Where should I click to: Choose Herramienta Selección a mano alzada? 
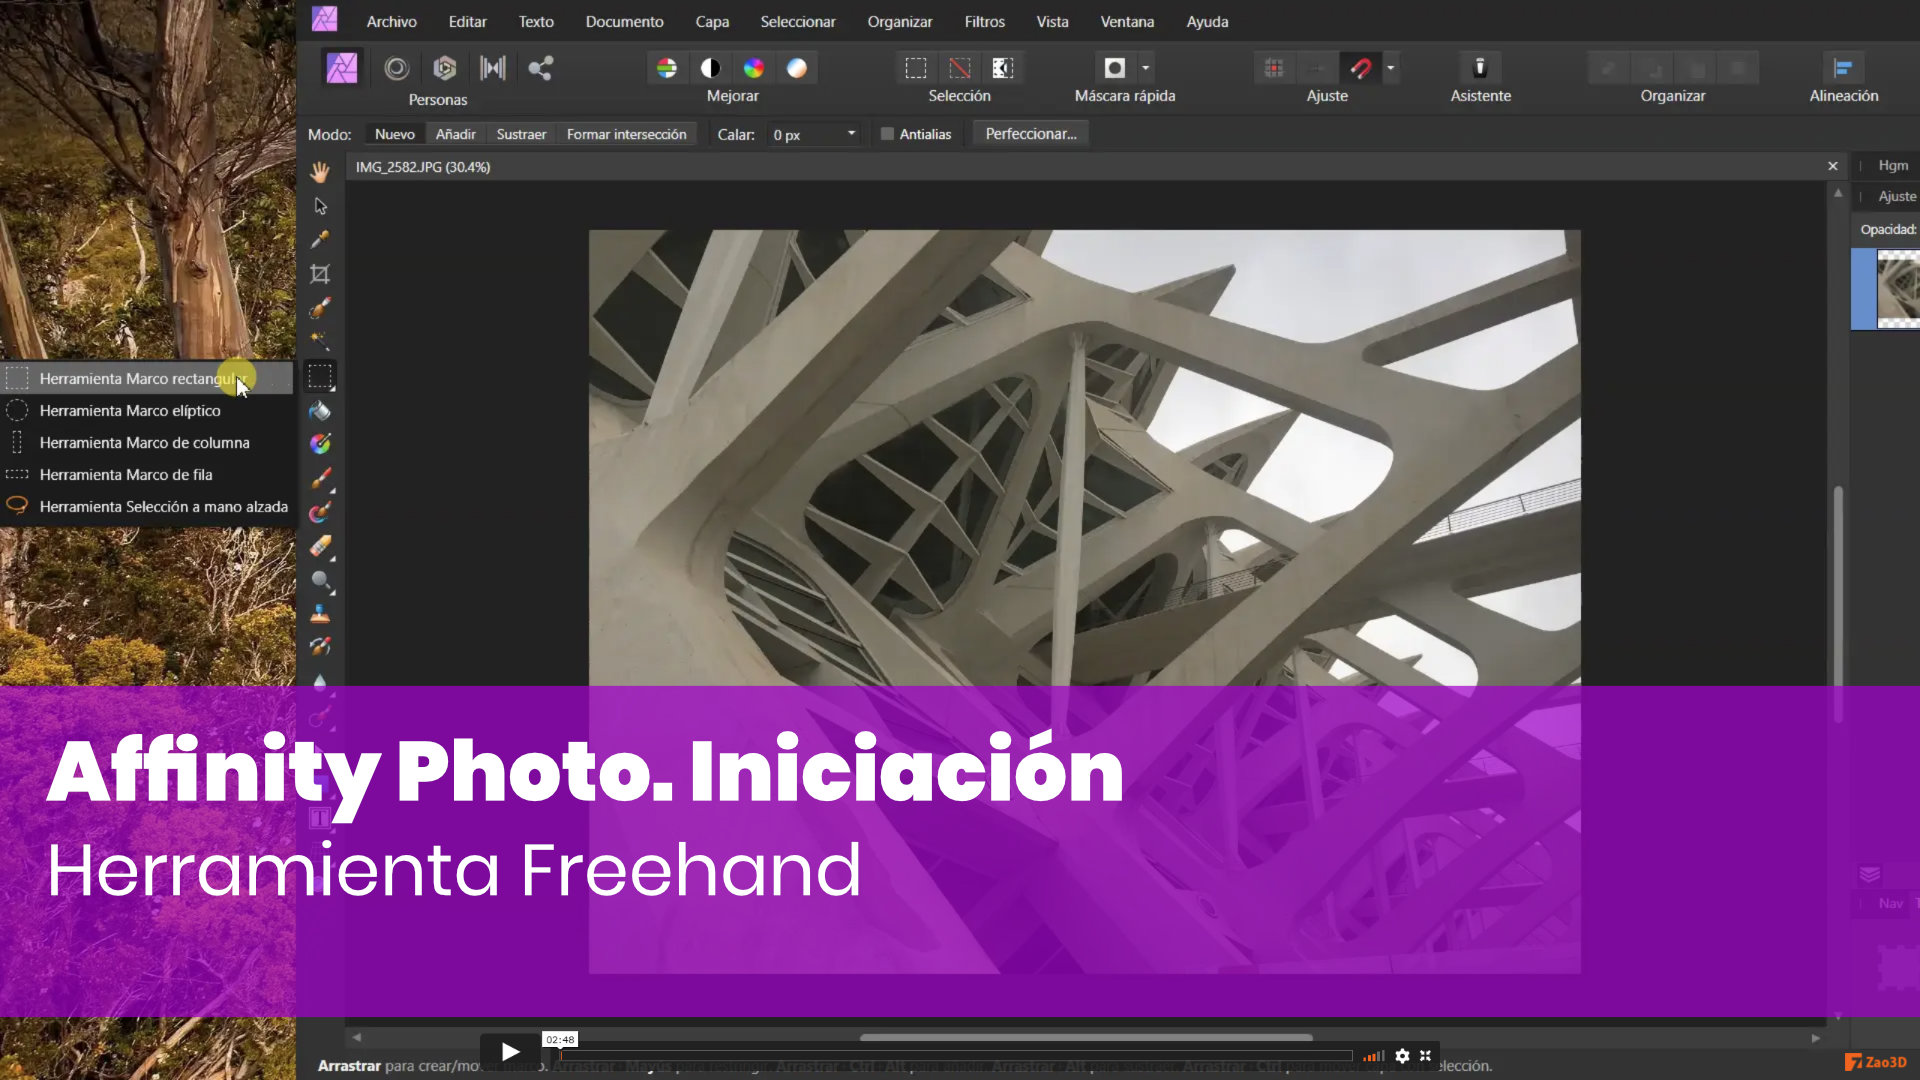(147, 506)
